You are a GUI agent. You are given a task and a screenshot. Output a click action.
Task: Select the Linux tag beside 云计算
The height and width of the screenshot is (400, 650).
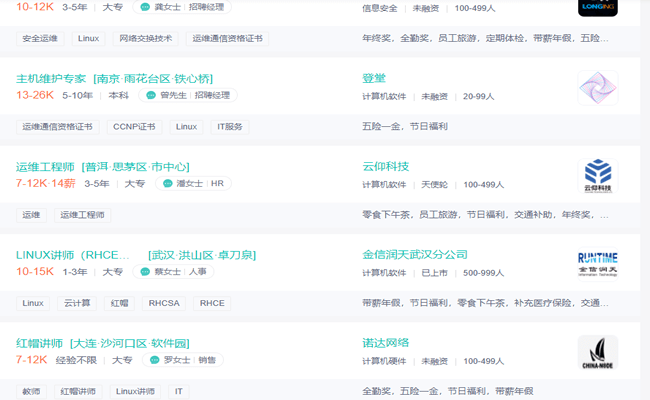(33, 303)
